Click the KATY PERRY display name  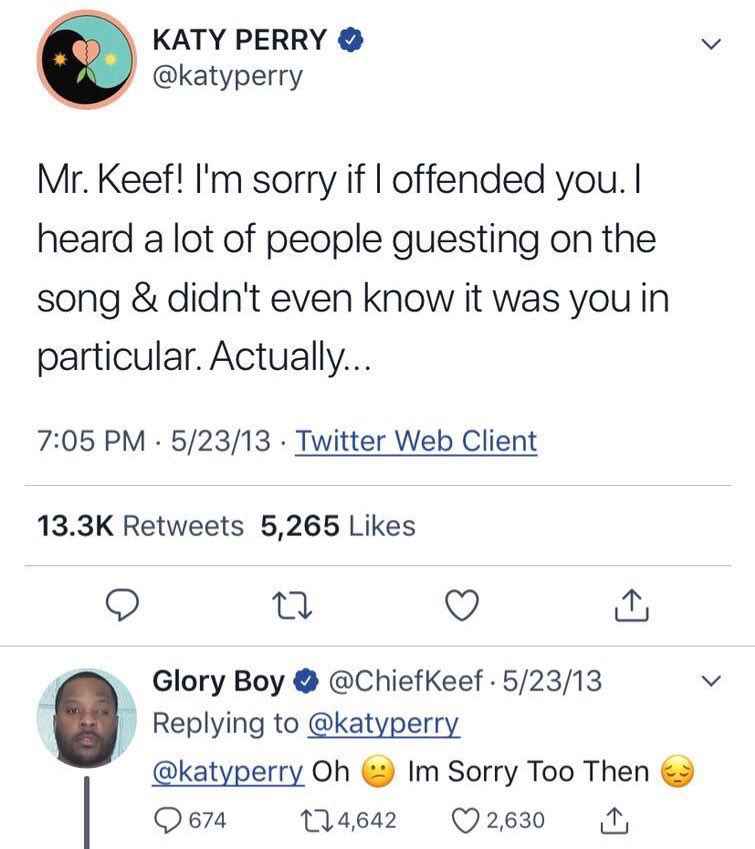click(x=240, y=41)
